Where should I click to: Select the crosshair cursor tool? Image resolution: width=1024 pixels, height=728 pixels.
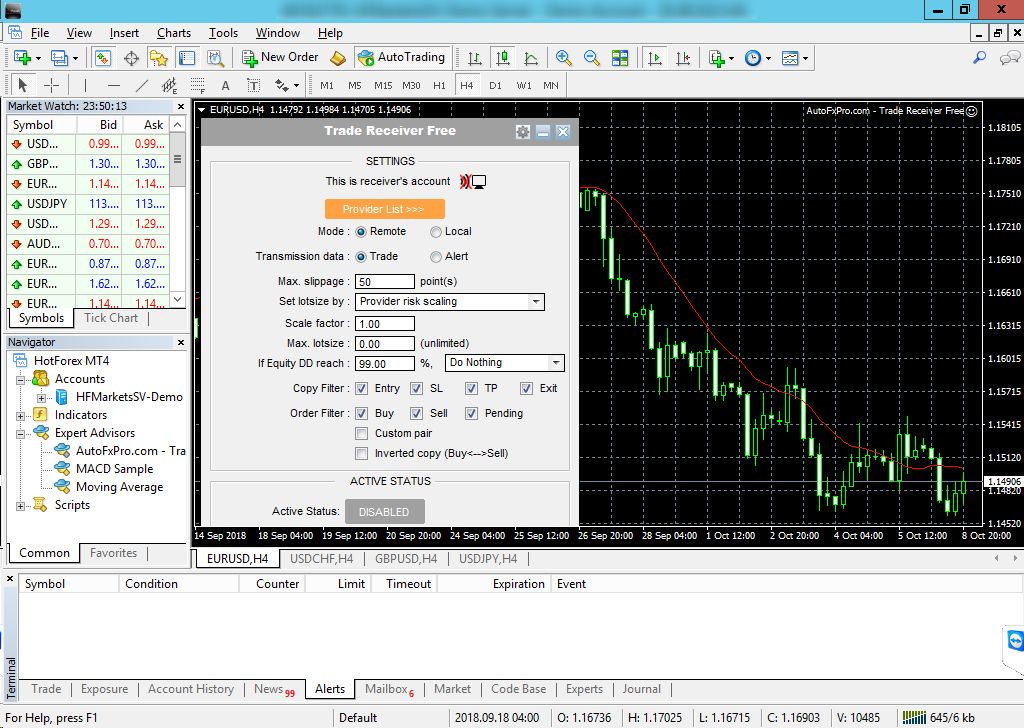51,85
